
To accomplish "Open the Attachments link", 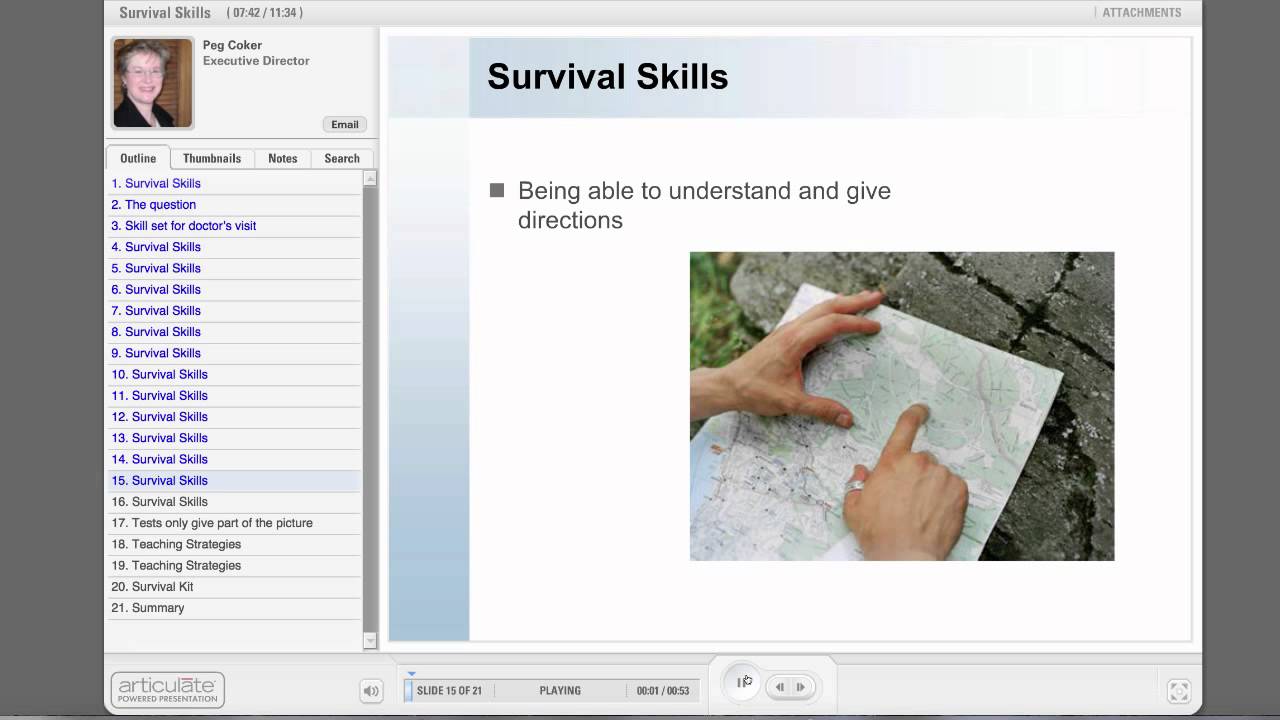I will (x=1141, y=13).
